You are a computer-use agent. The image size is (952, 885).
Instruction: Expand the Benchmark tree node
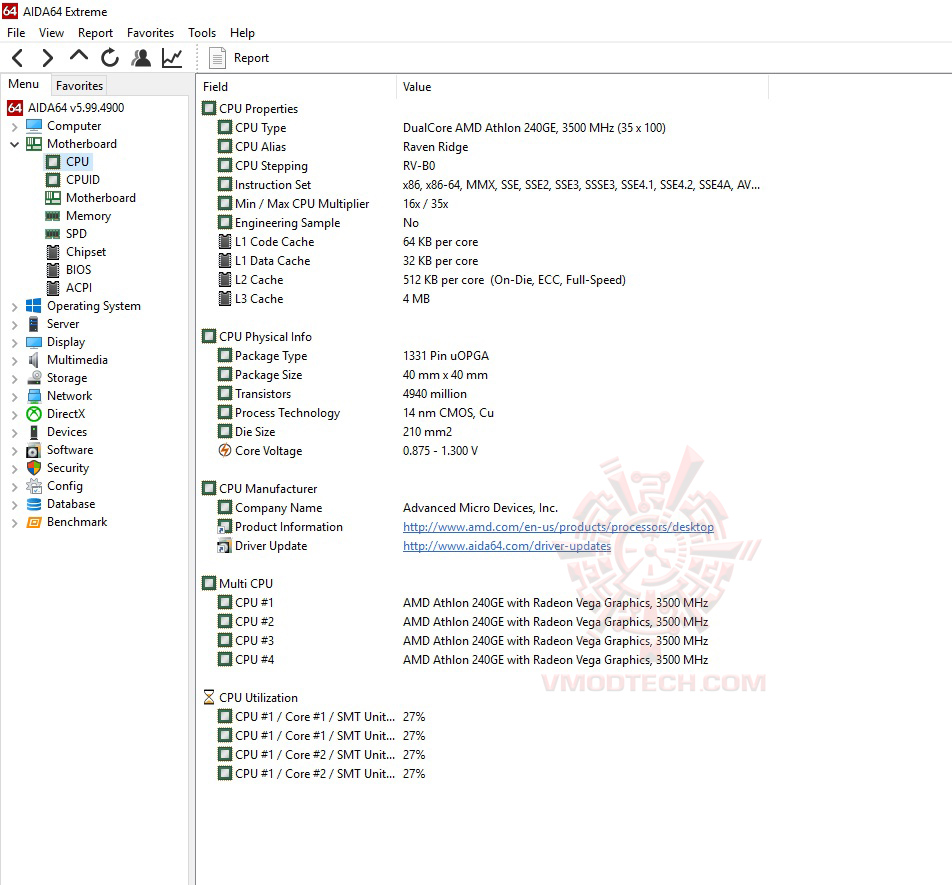[x=15, y=523]
